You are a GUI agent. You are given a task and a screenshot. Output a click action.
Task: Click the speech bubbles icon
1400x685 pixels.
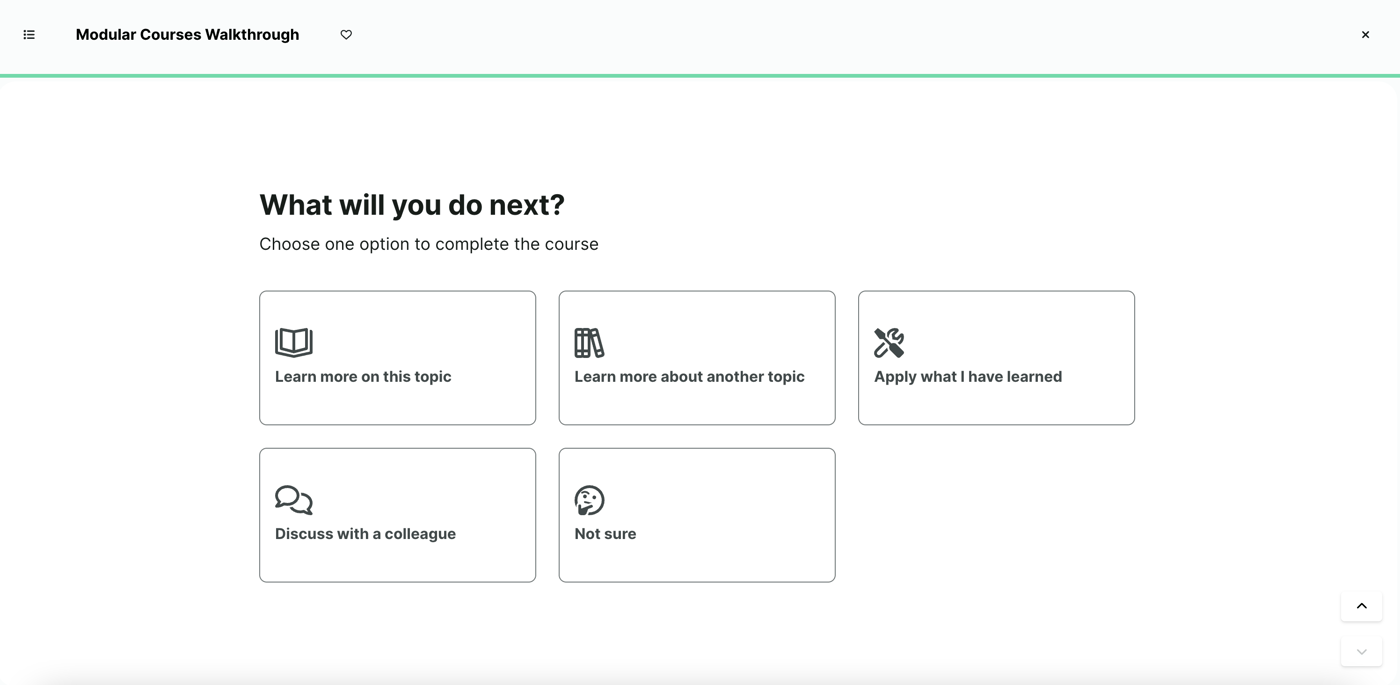click(293, 500)
